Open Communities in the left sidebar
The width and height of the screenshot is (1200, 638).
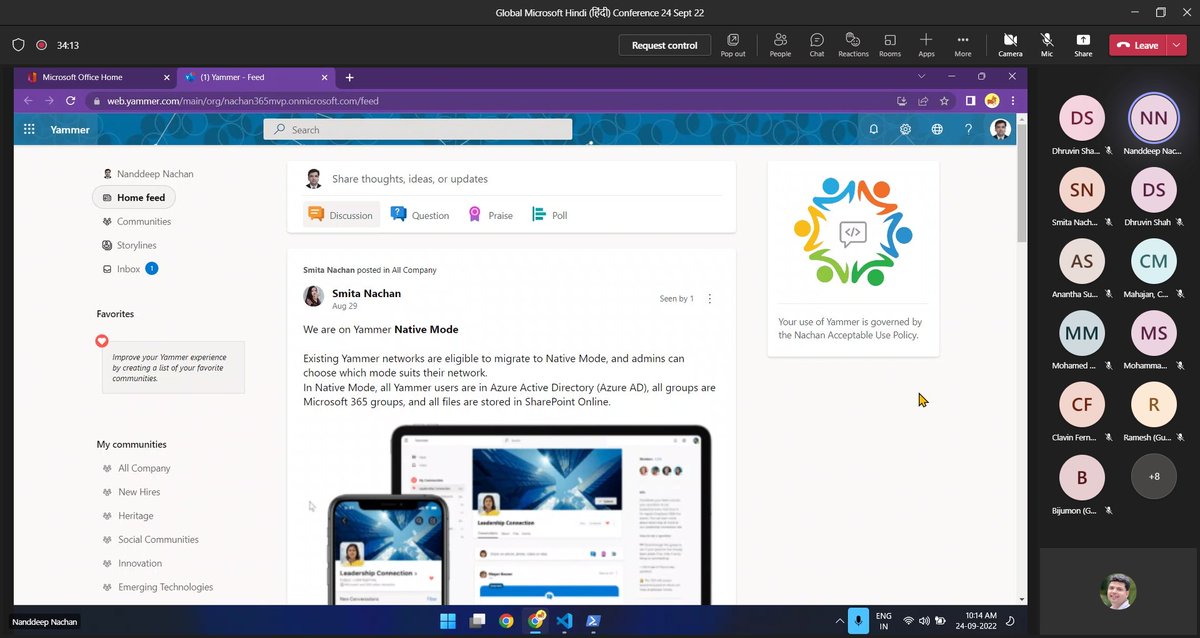click(x=137, y=221)
